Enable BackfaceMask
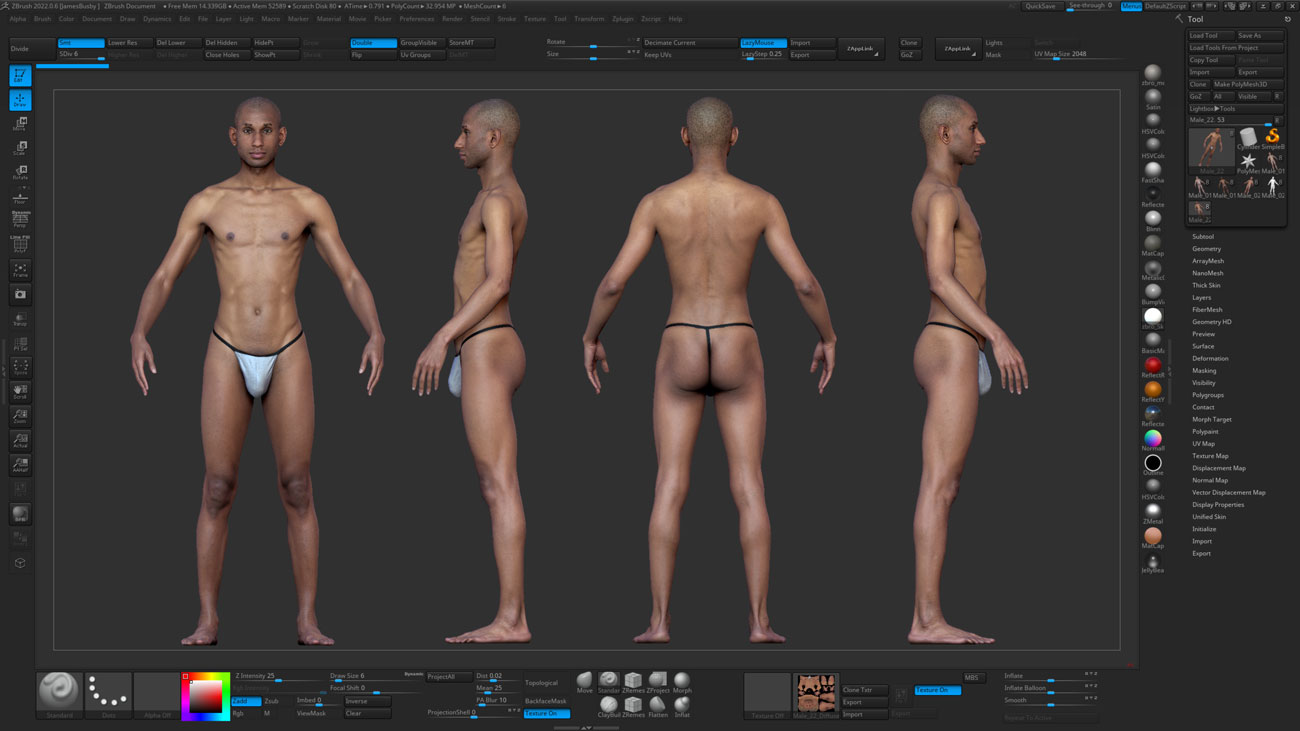The image size is (1300, 731). pyautogui.click(x=546, y=700)
